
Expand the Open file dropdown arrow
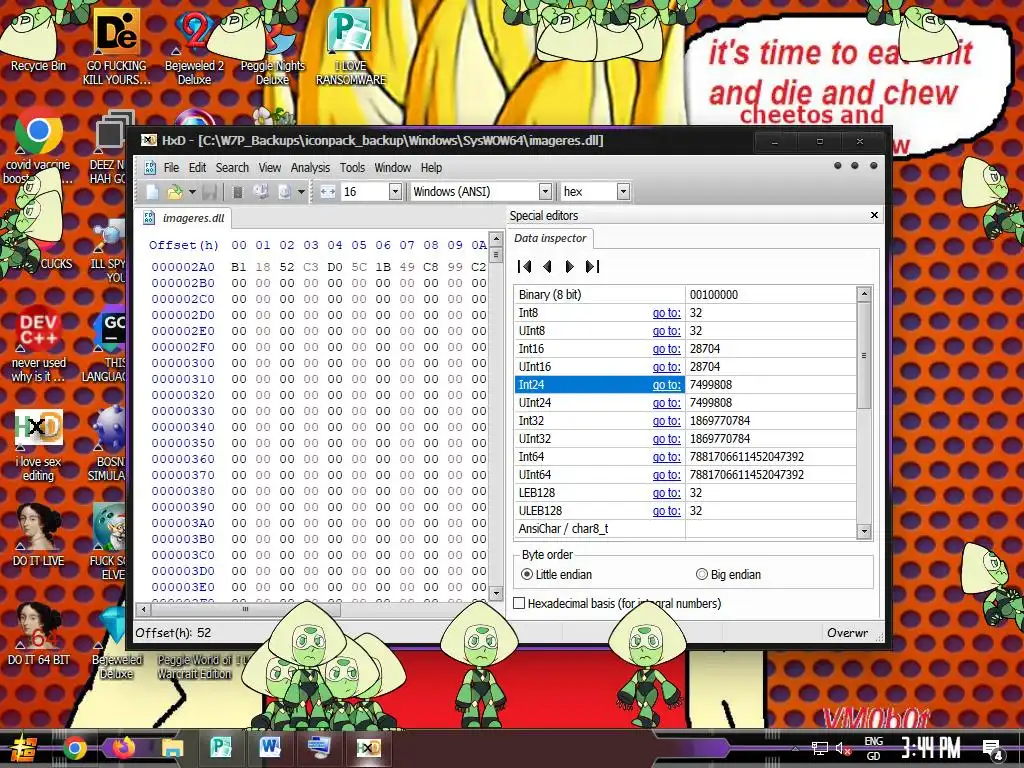192,192
